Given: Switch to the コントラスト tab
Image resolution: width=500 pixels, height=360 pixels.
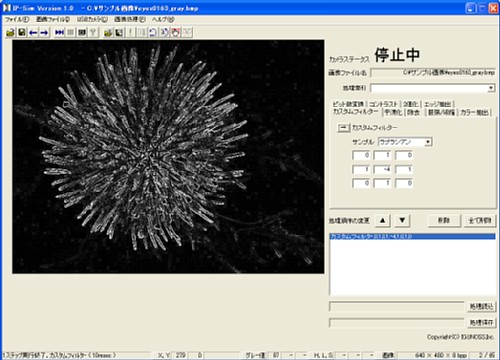Looking at the screenshot, I should tap(383, 104).
